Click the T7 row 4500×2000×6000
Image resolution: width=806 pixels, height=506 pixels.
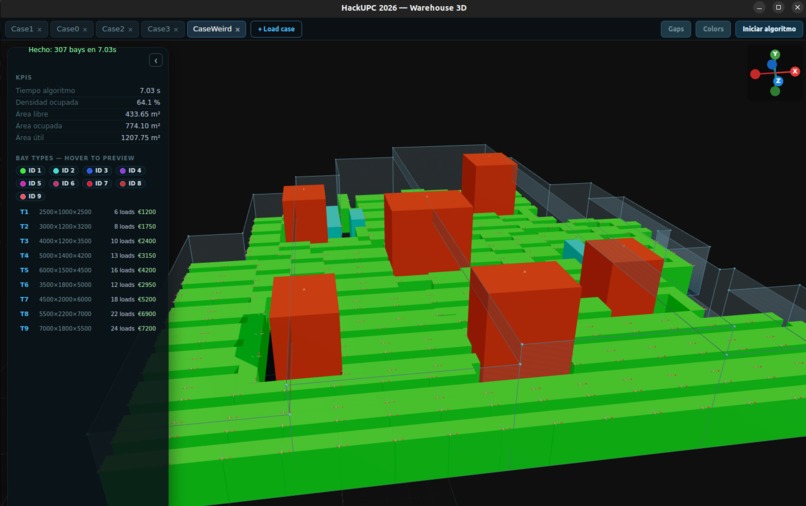click(x=87, y=299)
